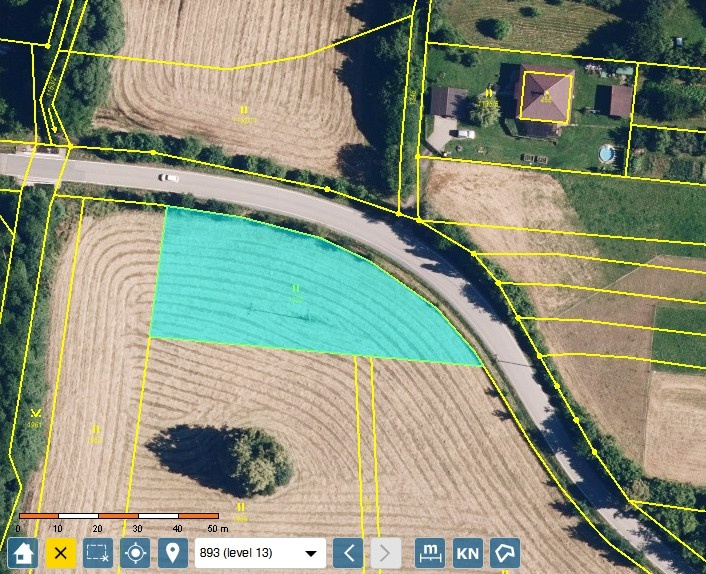
Task: Activate the rectangle selection tool
Action: point(98,552)
